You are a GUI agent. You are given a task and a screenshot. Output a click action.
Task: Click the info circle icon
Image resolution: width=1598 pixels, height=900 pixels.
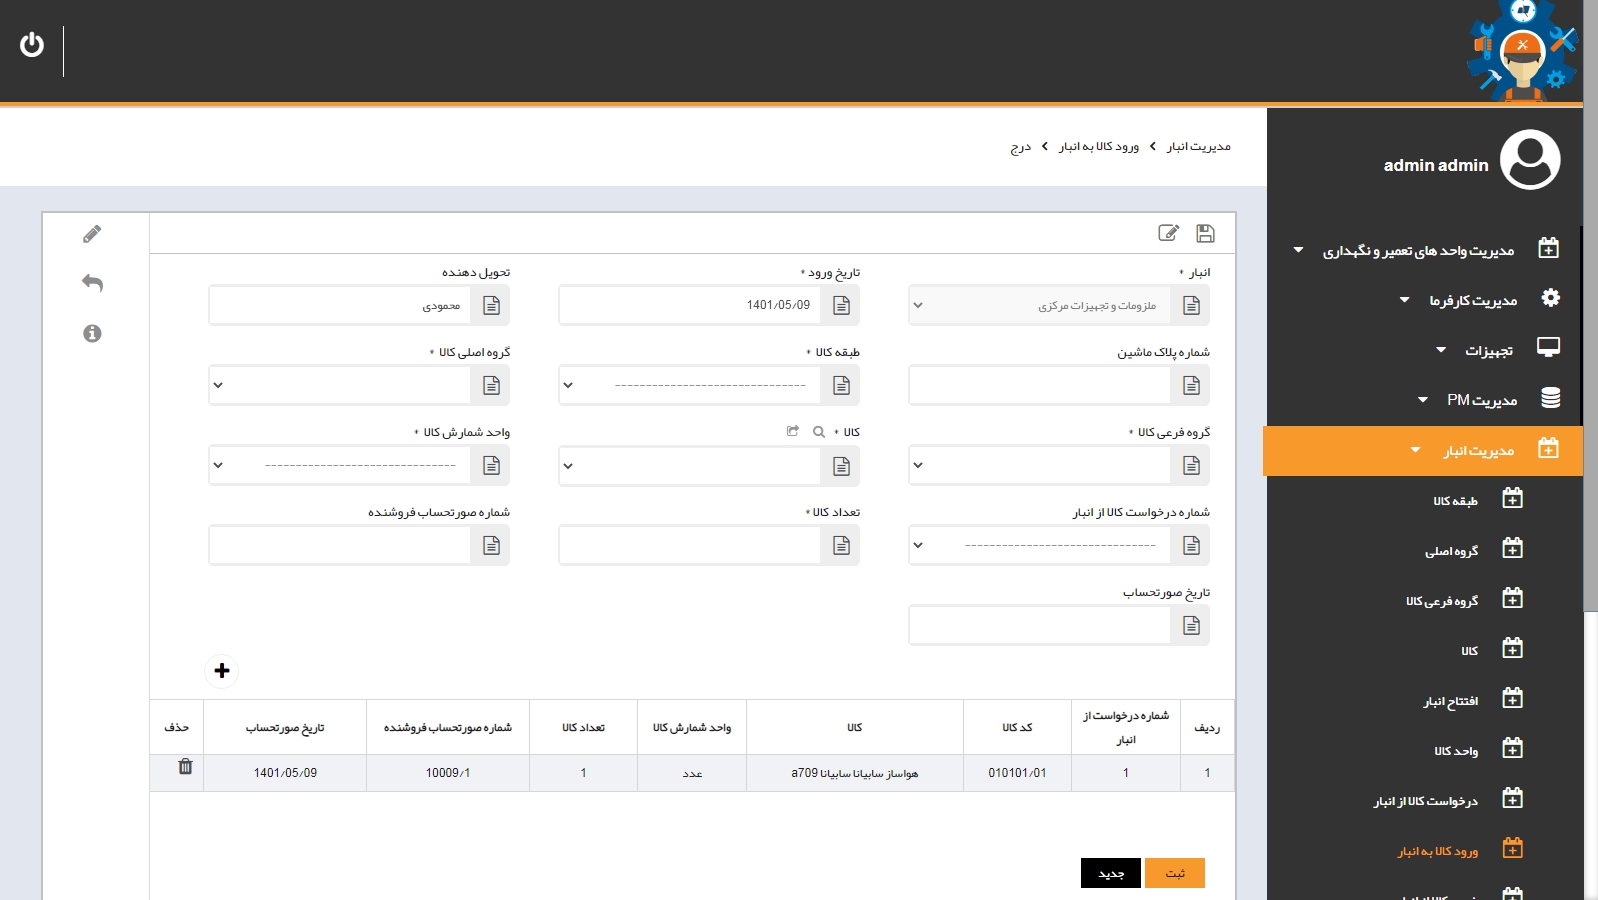[92, 334]
